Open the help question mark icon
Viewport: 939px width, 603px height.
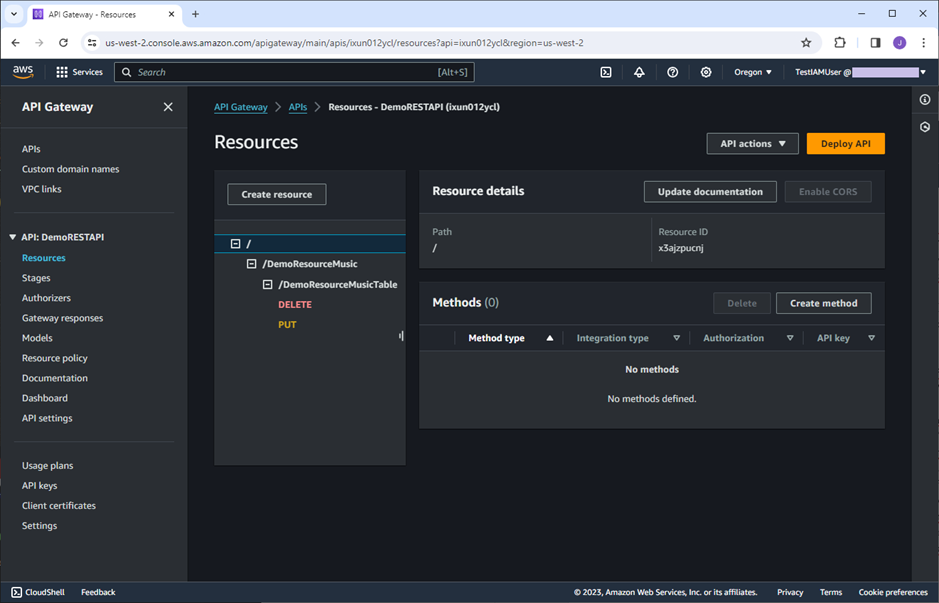point(673,72)
